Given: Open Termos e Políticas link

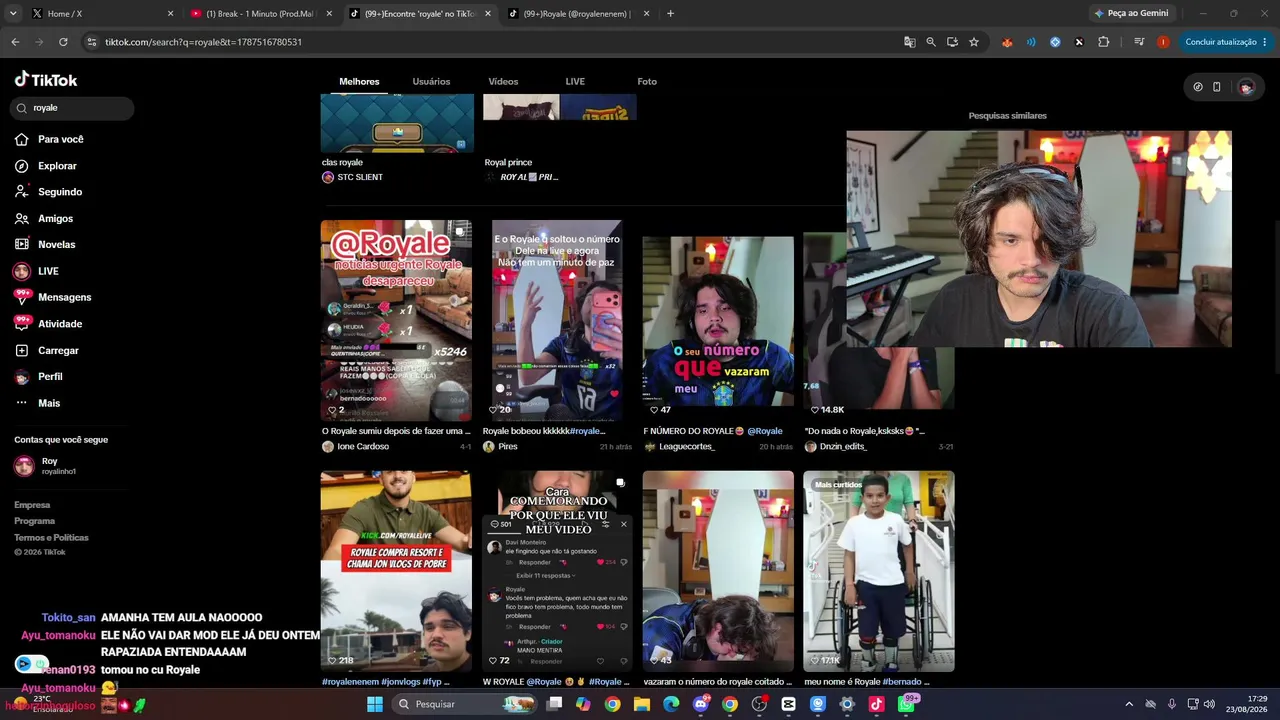Looking at the screenshot, I should click(x=51, y=537).
